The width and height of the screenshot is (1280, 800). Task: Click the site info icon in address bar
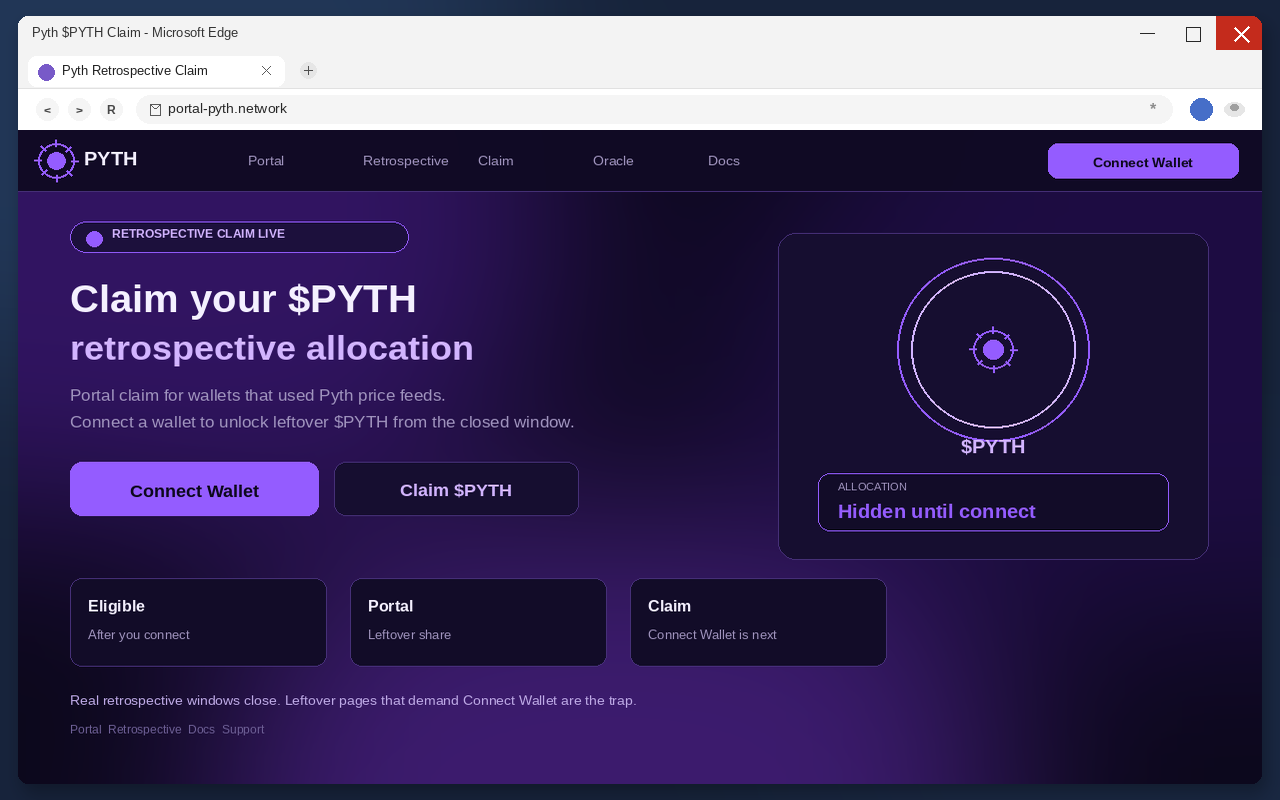(x=155, y=110)
